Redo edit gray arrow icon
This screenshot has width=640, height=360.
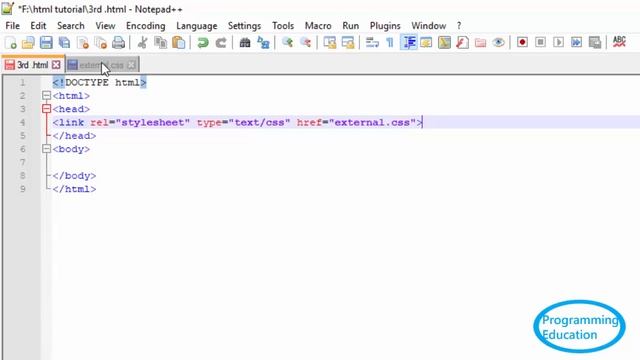coord(221,42)
